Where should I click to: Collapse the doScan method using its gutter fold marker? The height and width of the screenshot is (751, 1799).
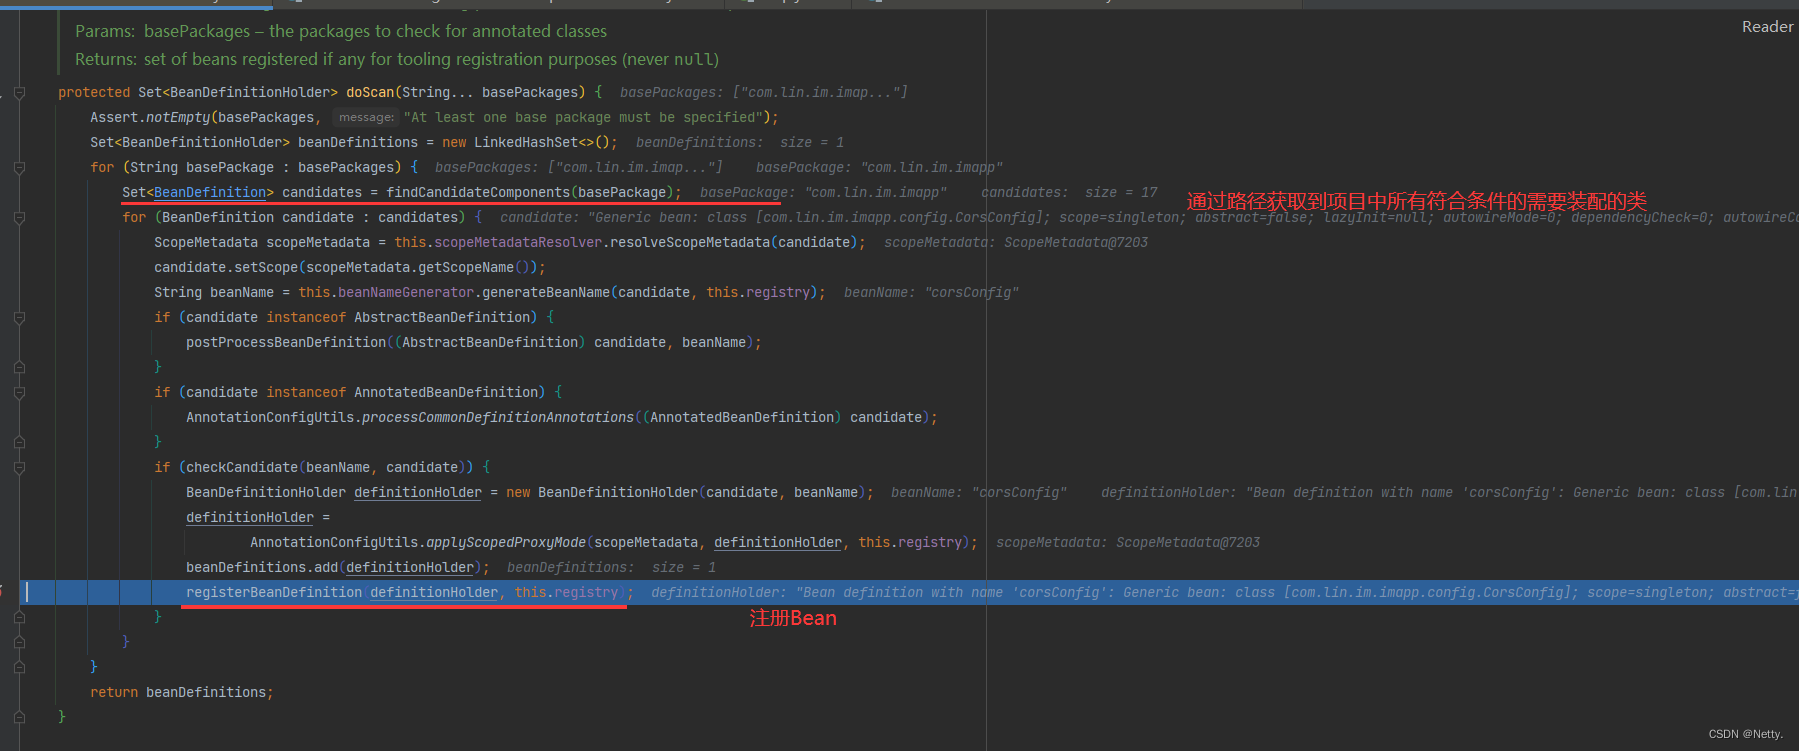point(19,93)
